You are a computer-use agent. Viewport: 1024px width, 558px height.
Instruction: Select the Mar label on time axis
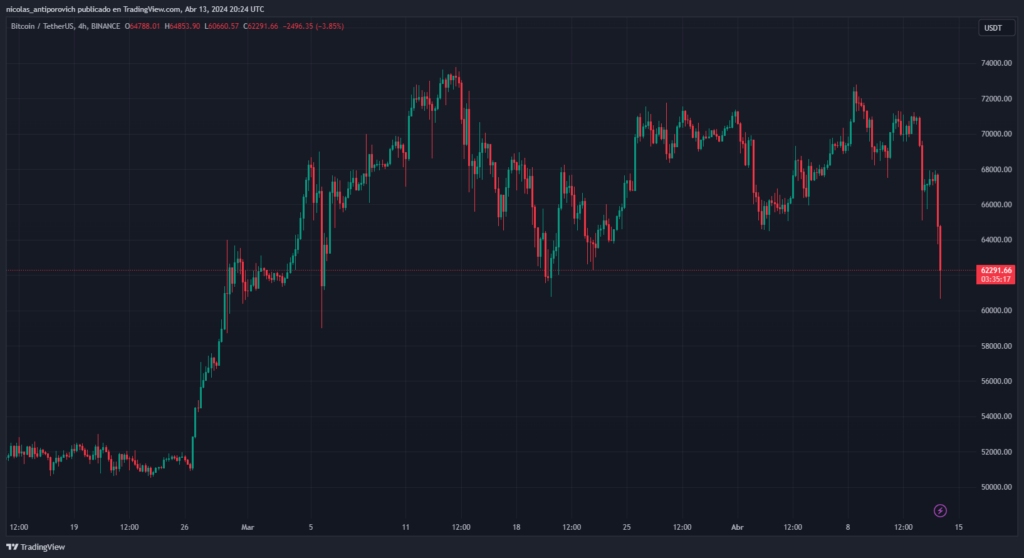pyautogui.click(x=248, y=526)
